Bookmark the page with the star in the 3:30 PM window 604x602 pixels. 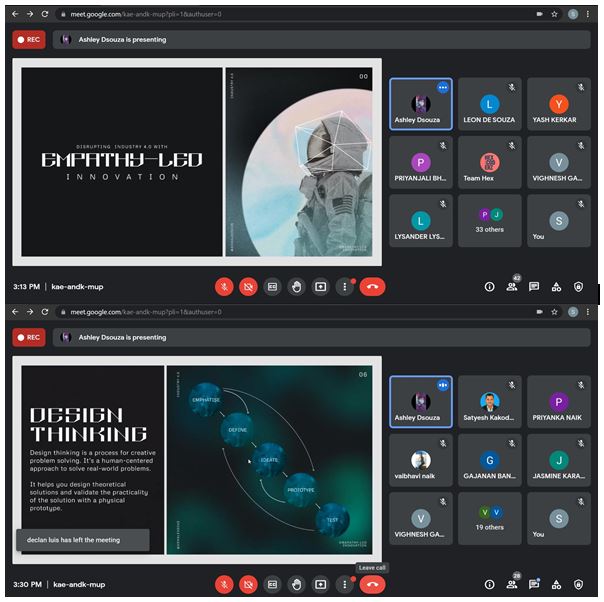[554, 312]
